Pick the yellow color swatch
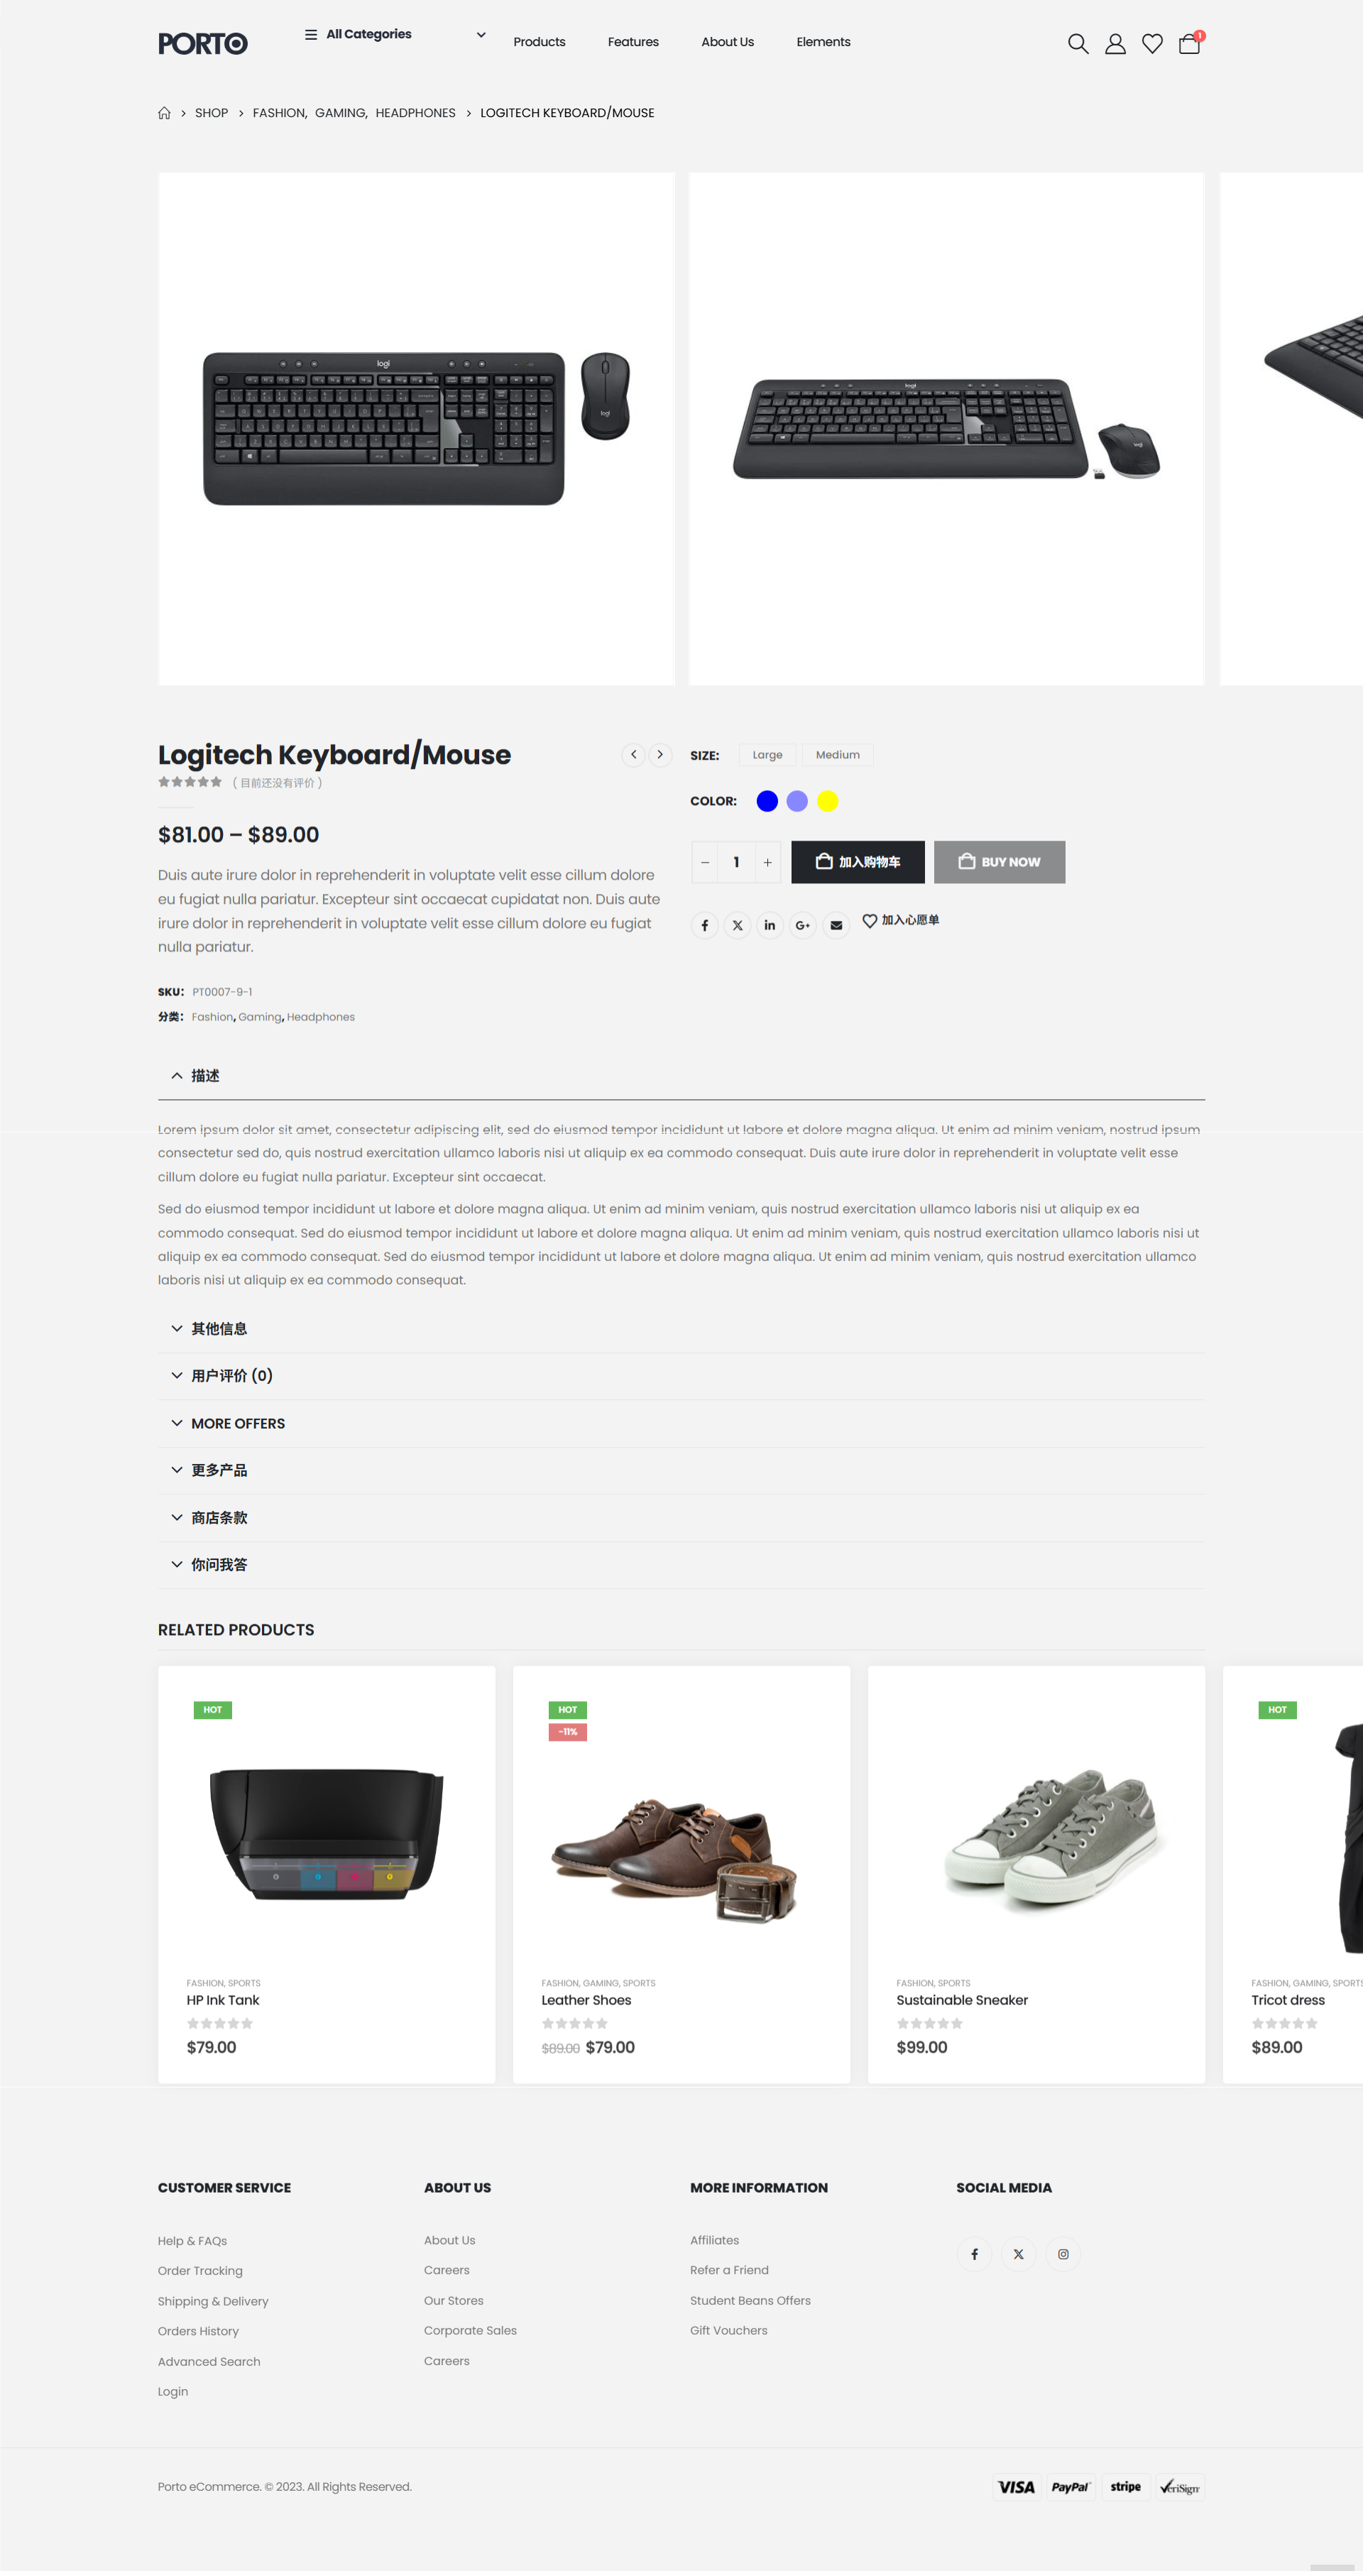The width and height of the screenshot is (1363, 2576). pos(827,801)
